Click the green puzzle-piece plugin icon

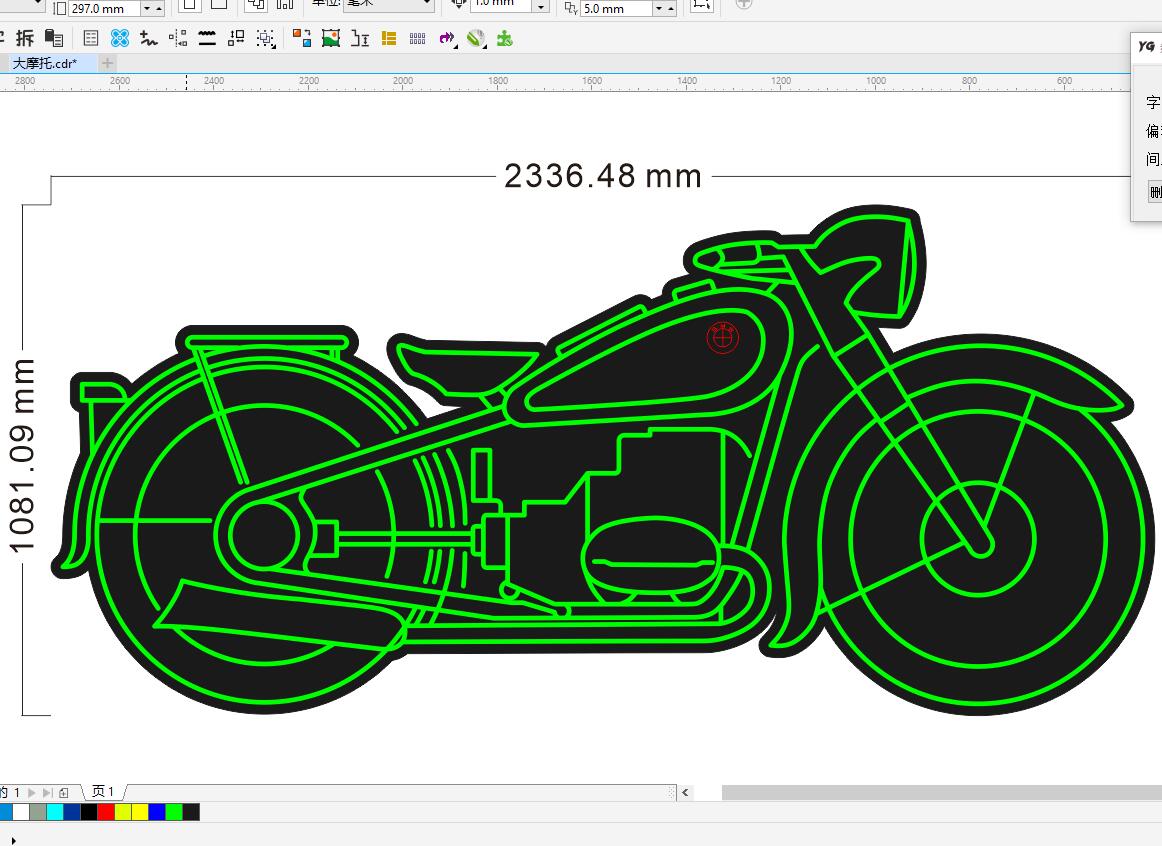point(505,39)
